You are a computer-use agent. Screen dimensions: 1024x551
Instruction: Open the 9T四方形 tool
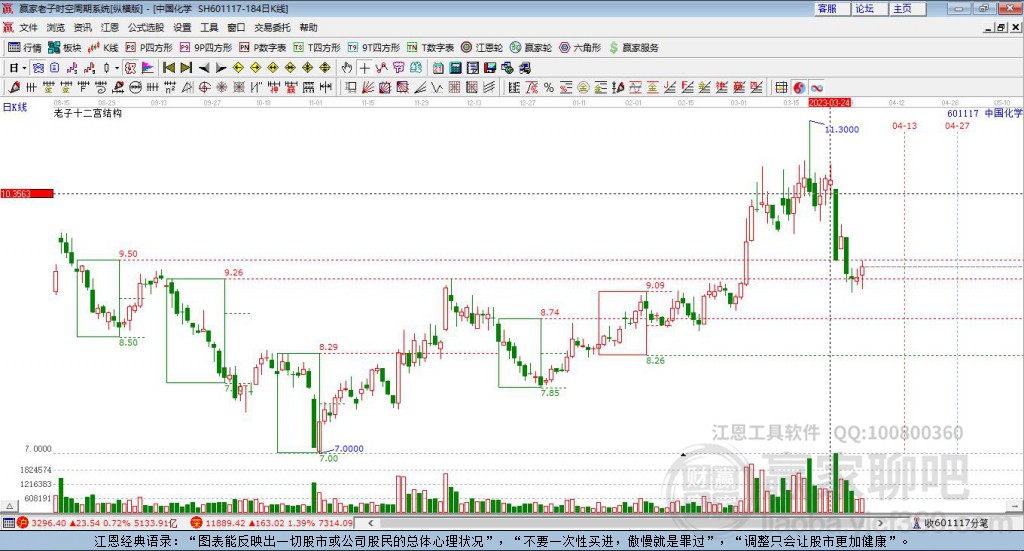click(x=374, y=48)
